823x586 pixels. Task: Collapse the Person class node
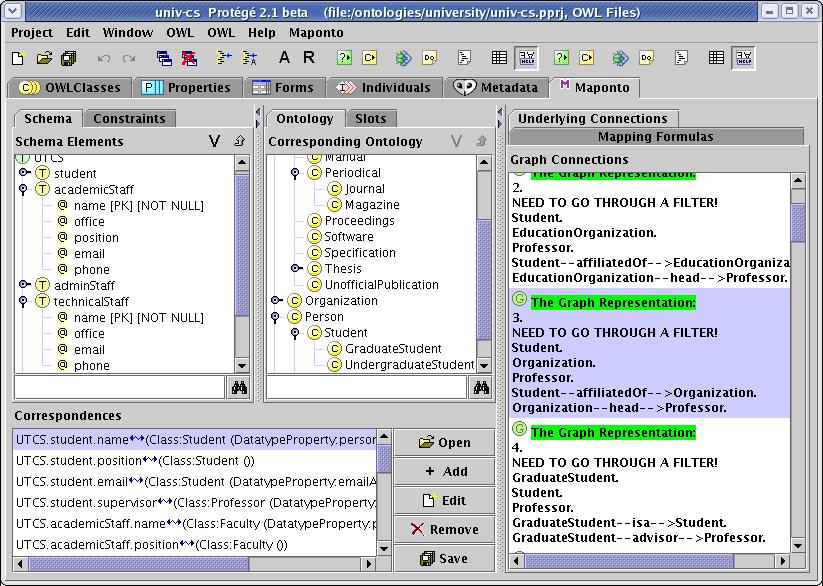click(275, 317)
